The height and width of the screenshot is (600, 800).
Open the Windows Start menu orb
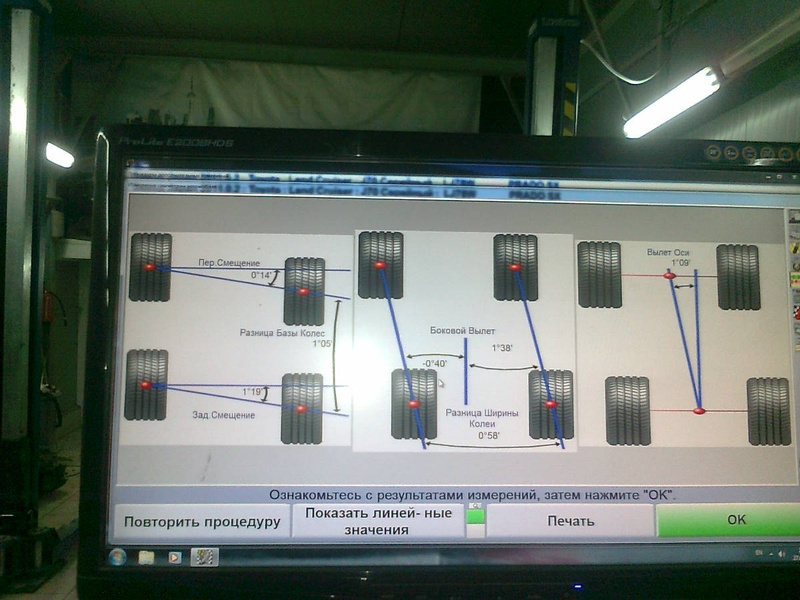(117, 557)
